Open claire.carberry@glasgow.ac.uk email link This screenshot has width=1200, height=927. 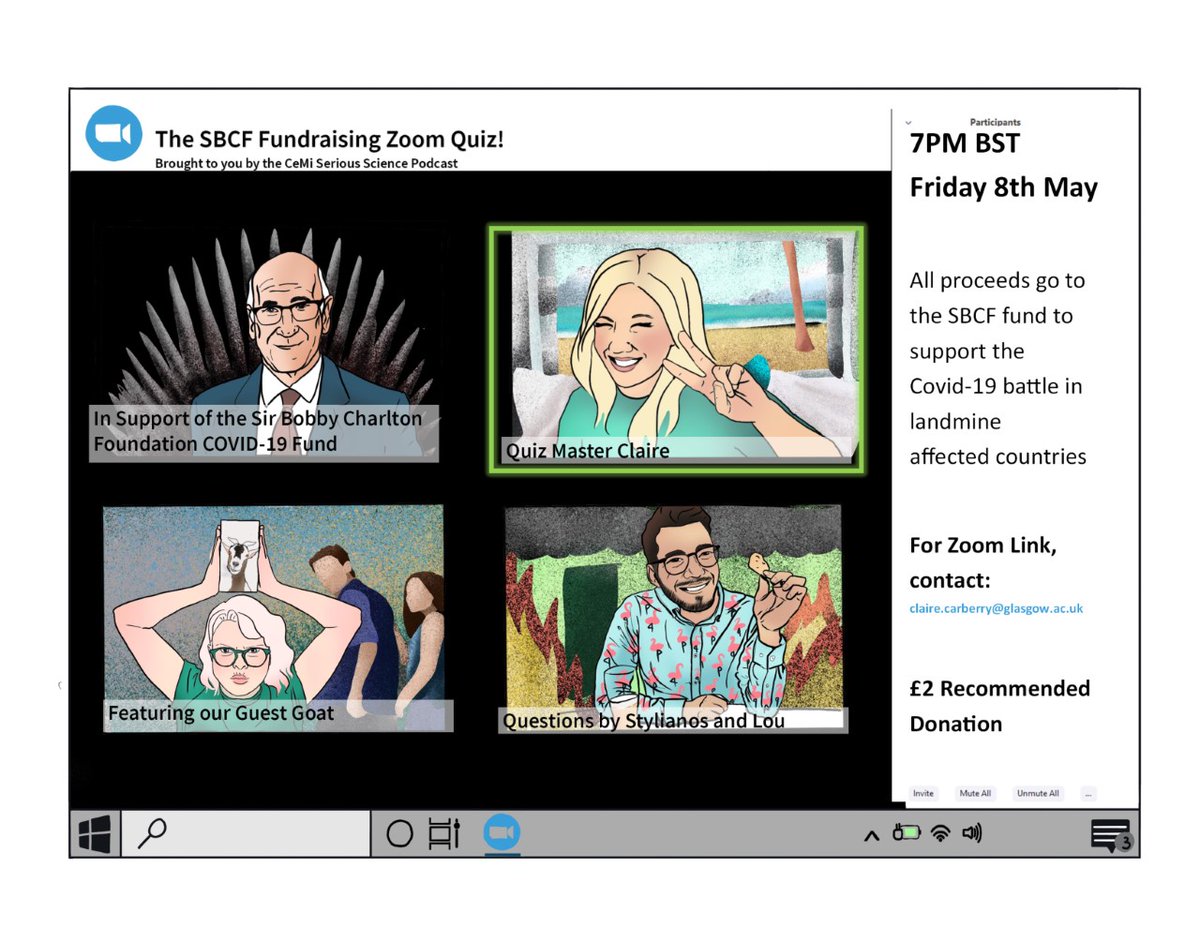(x=996, y=608)
